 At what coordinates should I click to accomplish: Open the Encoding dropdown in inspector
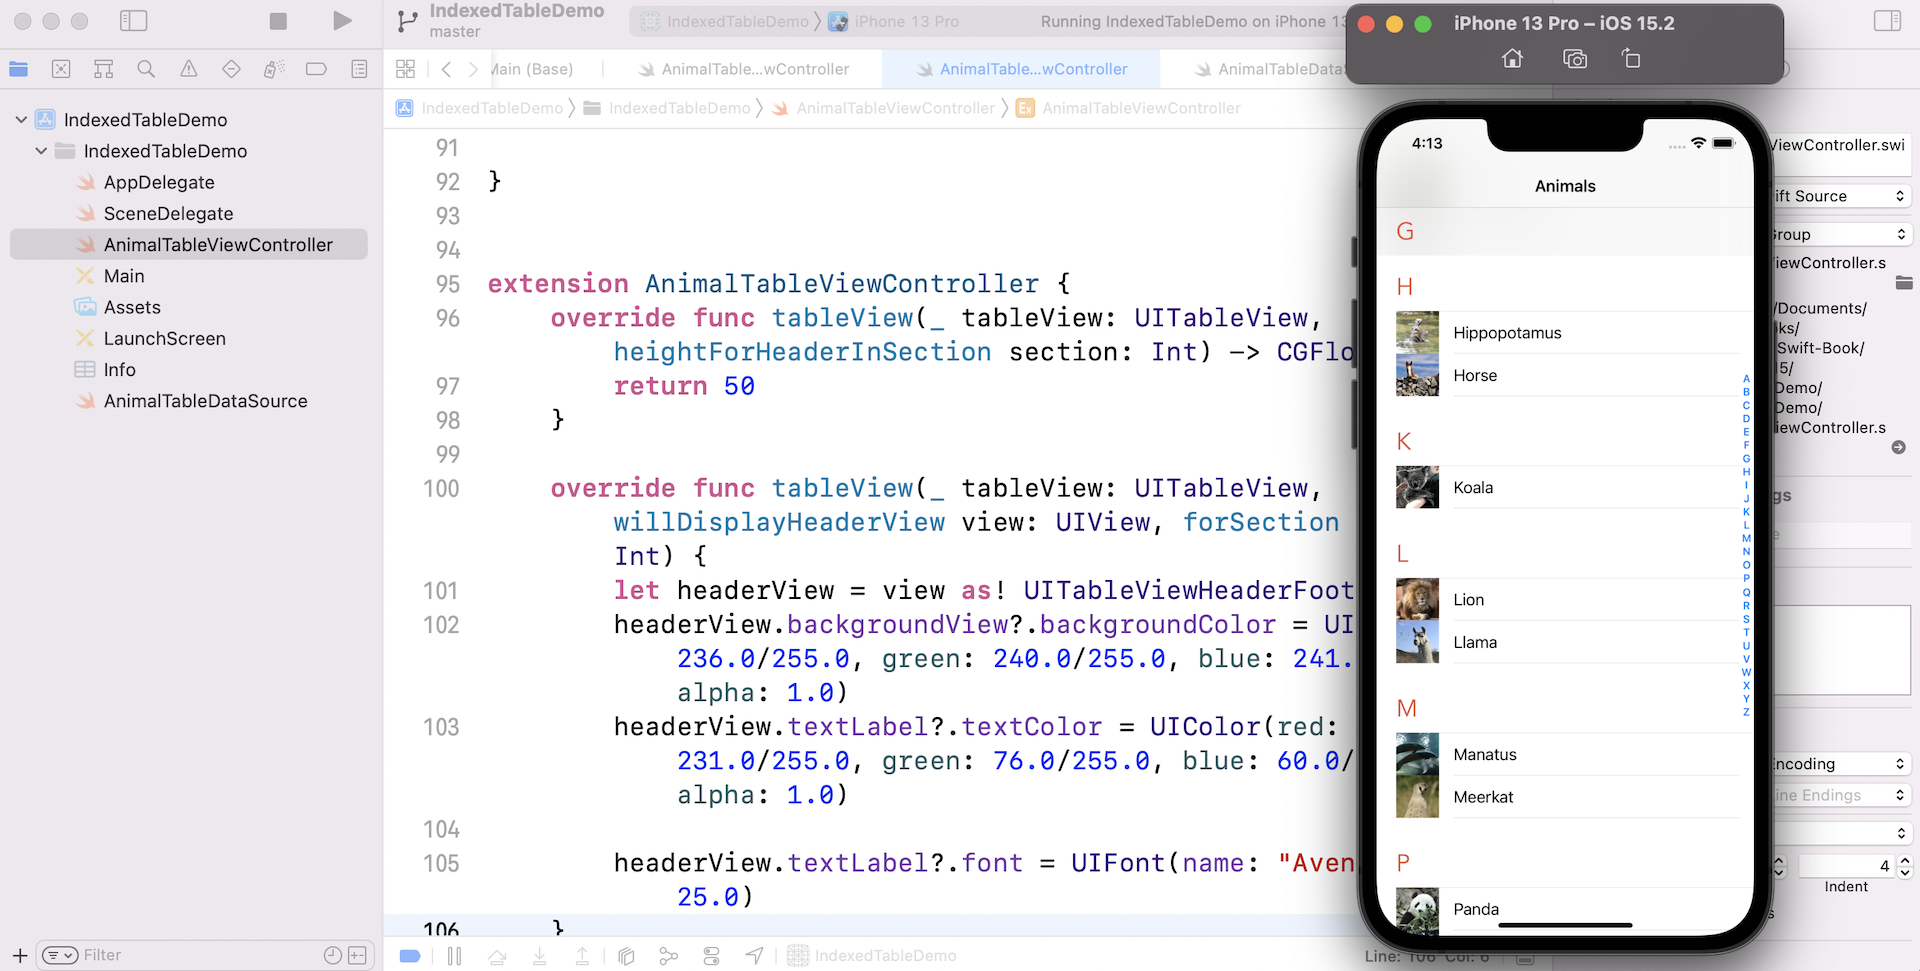[1840, 763]
